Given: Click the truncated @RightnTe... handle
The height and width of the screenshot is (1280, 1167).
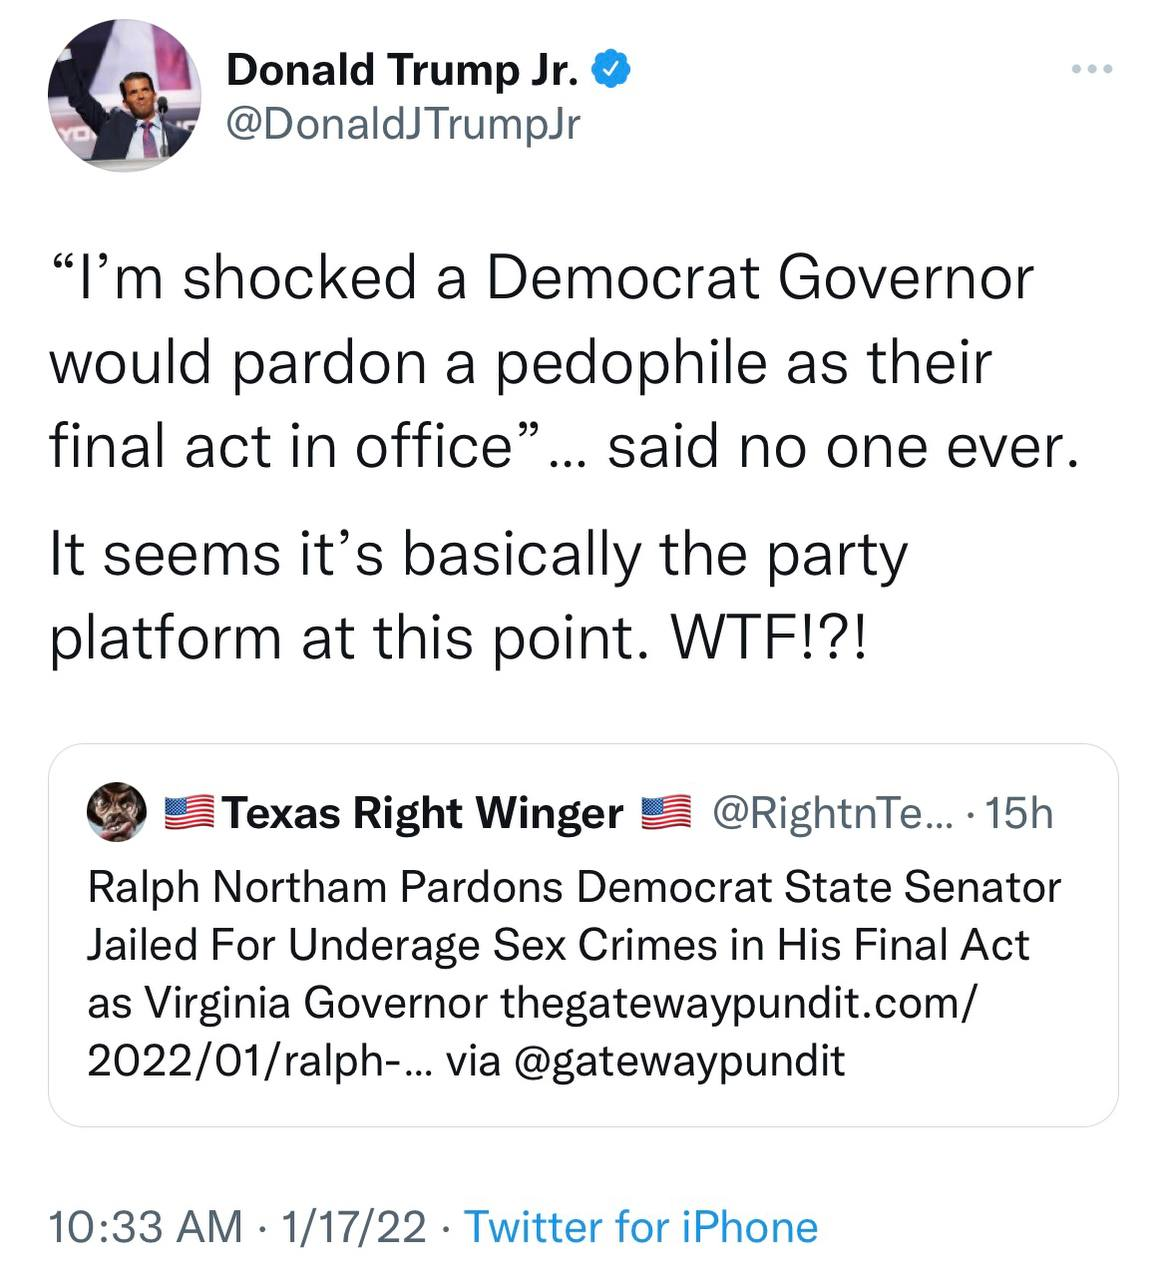Looking at the screenshot, I should coord(834,813).
